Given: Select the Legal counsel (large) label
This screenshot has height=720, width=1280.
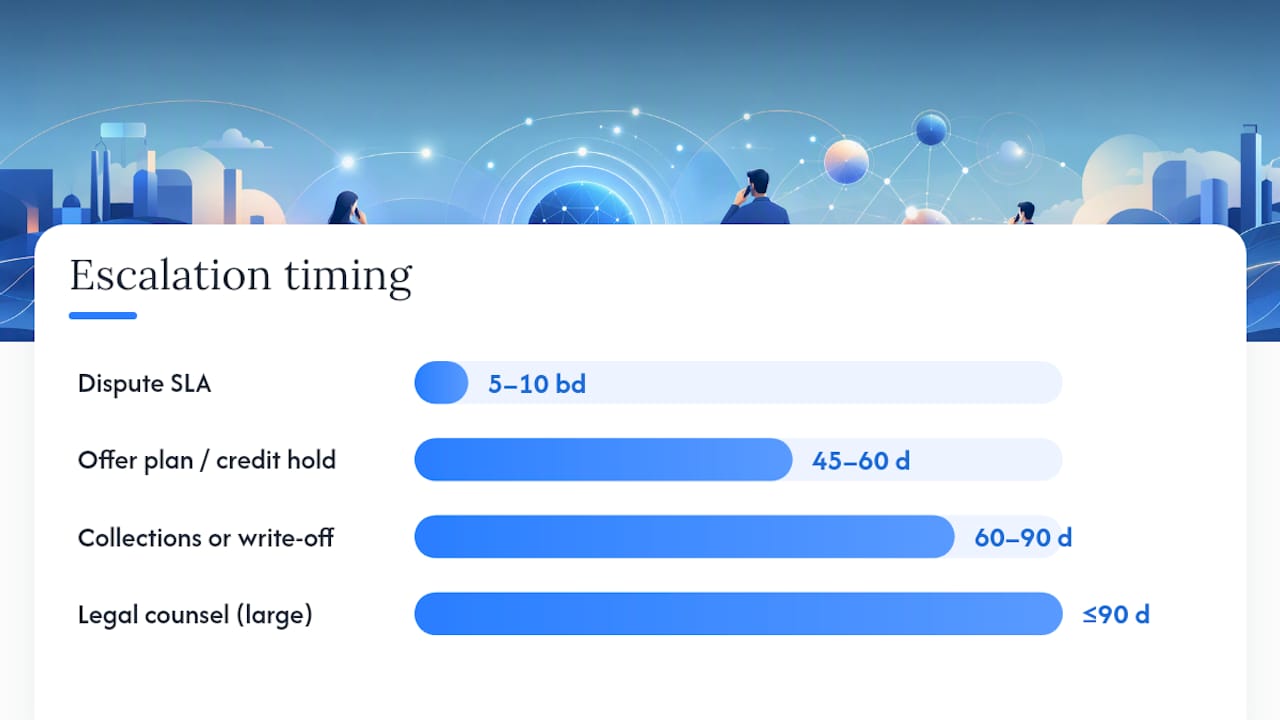Looking at the screenshot, I should [x=195, y=614].
